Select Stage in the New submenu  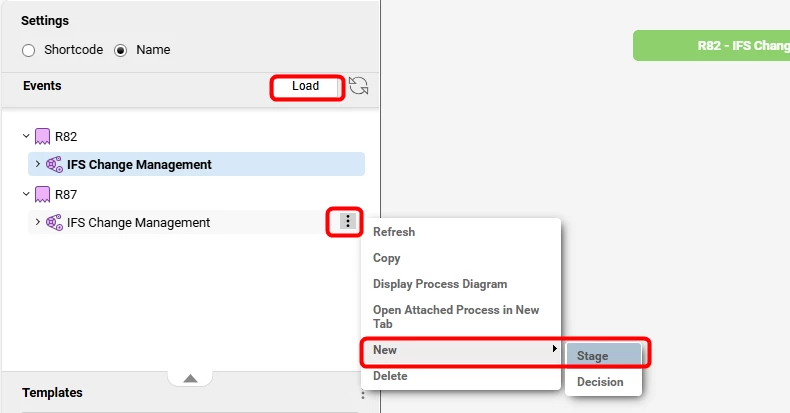(593, 356)
